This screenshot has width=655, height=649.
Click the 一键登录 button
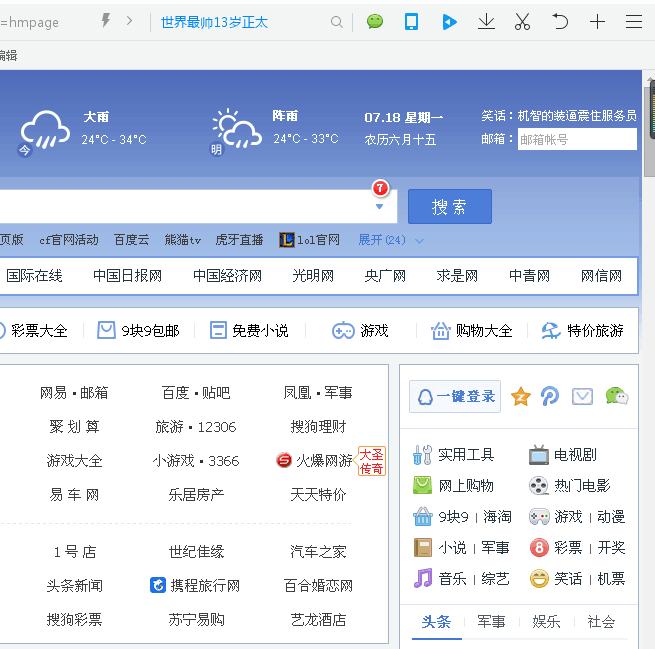point(455,396)
